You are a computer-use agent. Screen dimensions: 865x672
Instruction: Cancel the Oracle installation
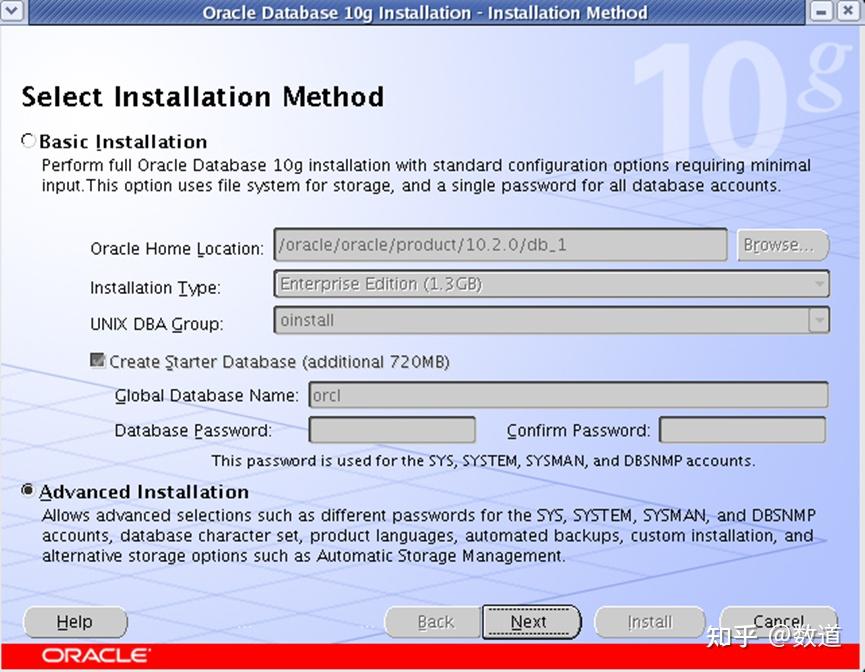[779, 622]
